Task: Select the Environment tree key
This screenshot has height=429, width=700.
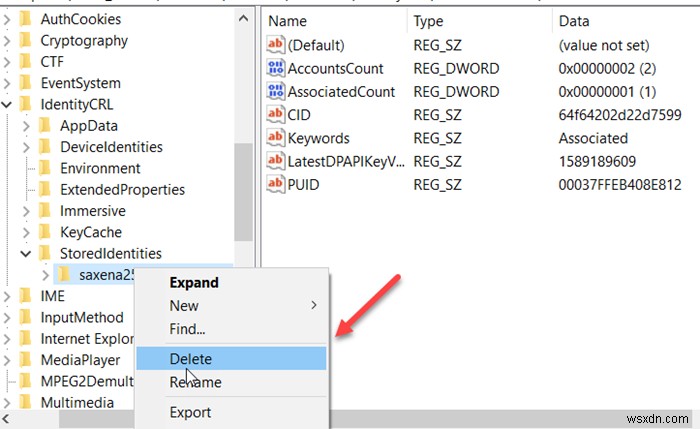Action: pyautogui.click(x=100, y=168)
